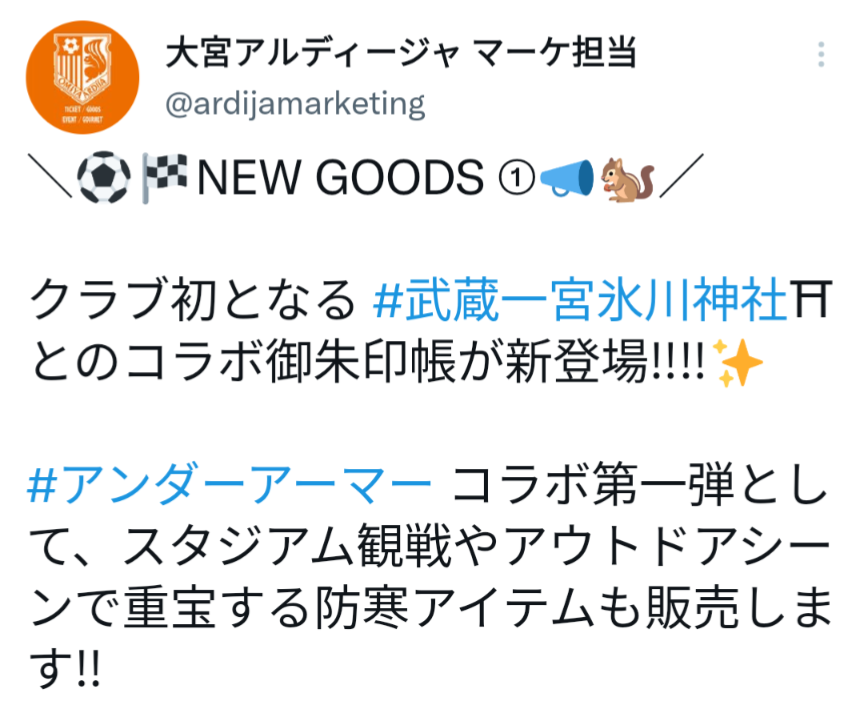The image size is (864, 725).
Task: Click the circled number one symbol
Action: [x=516, y=177]
